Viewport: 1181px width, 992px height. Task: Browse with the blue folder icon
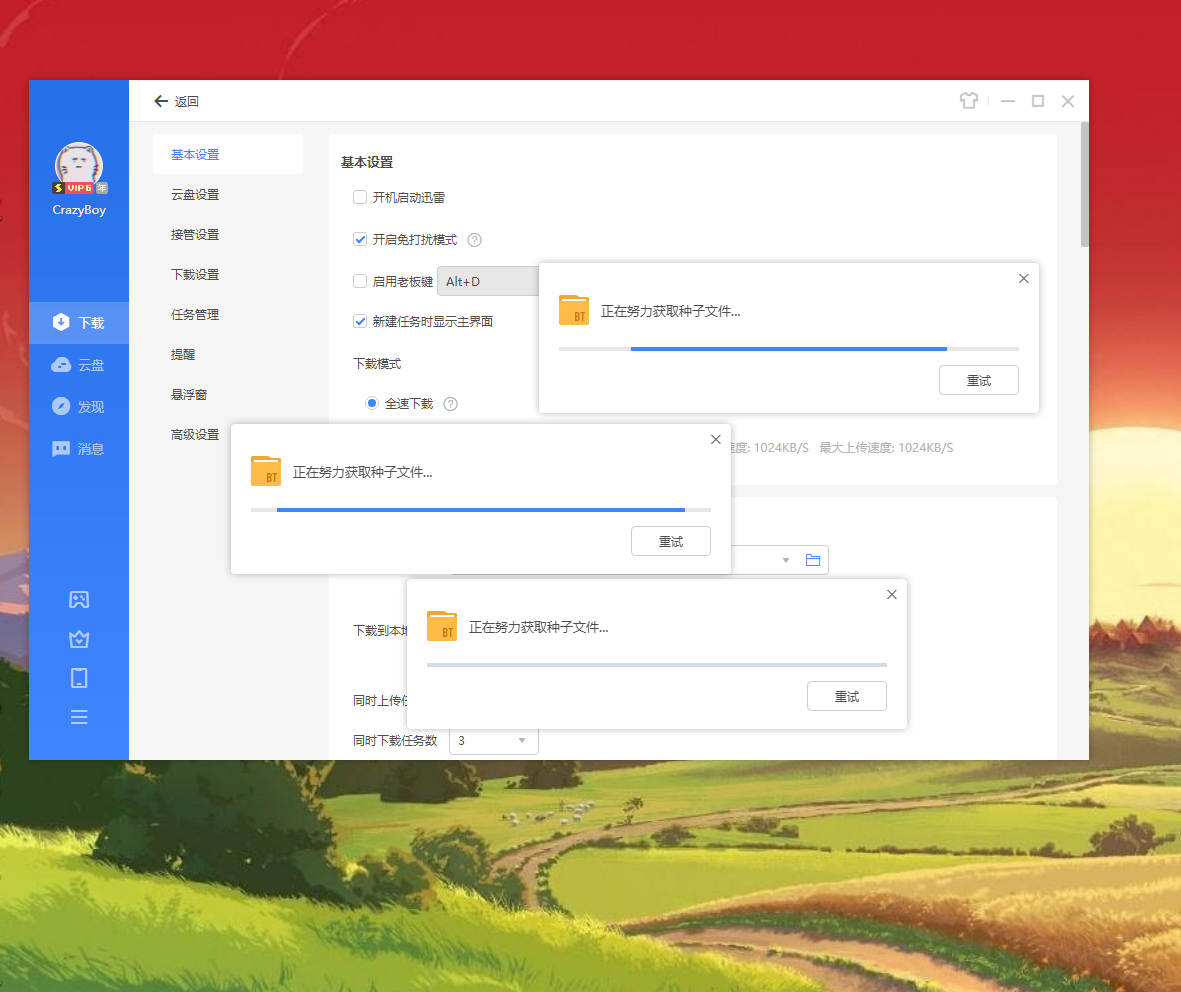click(x=813, y=560)
